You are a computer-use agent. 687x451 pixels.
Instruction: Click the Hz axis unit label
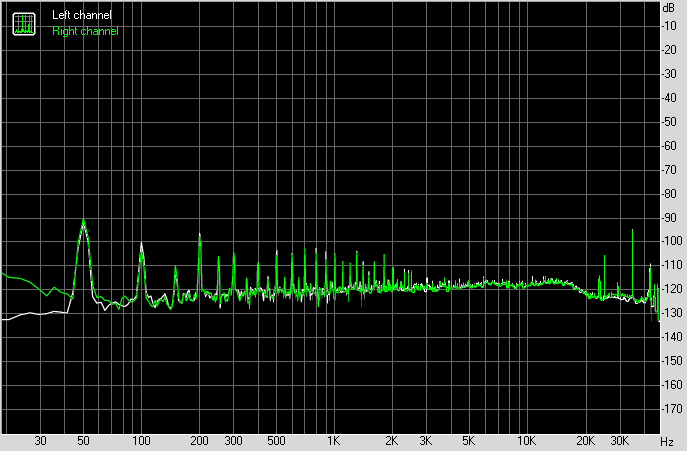coord(667,441)
